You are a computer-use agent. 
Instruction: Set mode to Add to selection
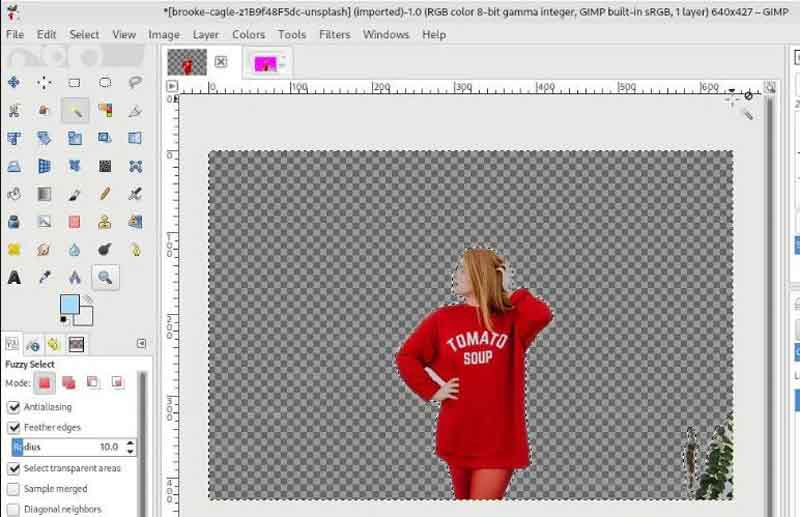coord(68,382)
